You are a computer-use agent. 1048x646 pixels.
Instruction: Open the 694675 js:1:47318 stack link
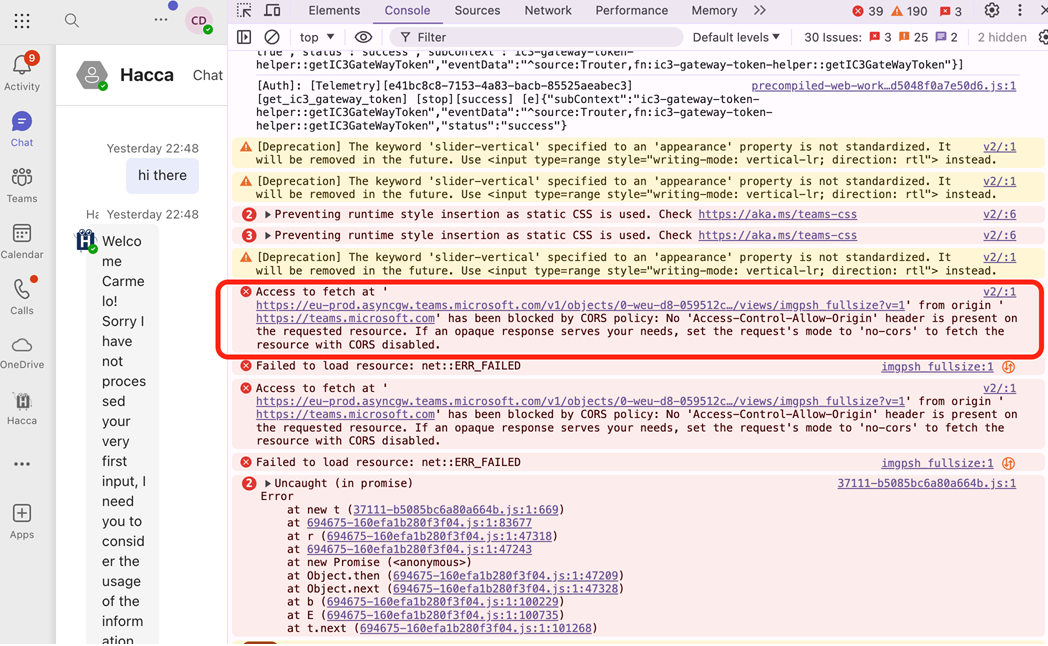click(439, 536)
